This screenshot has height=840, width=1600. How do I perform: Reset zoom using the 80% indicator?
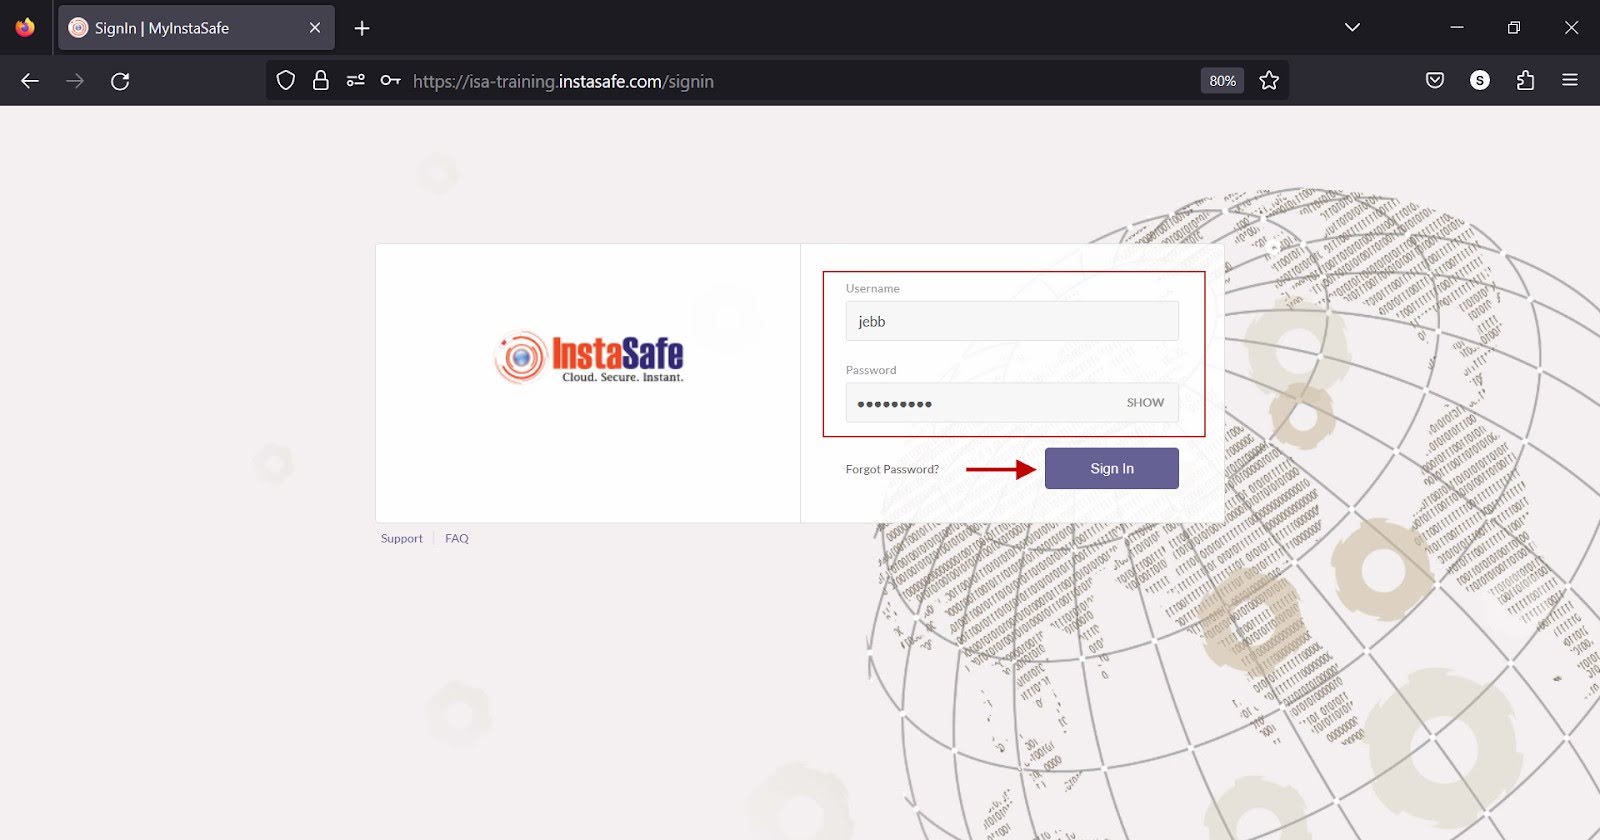click(x=1222, y=81)
